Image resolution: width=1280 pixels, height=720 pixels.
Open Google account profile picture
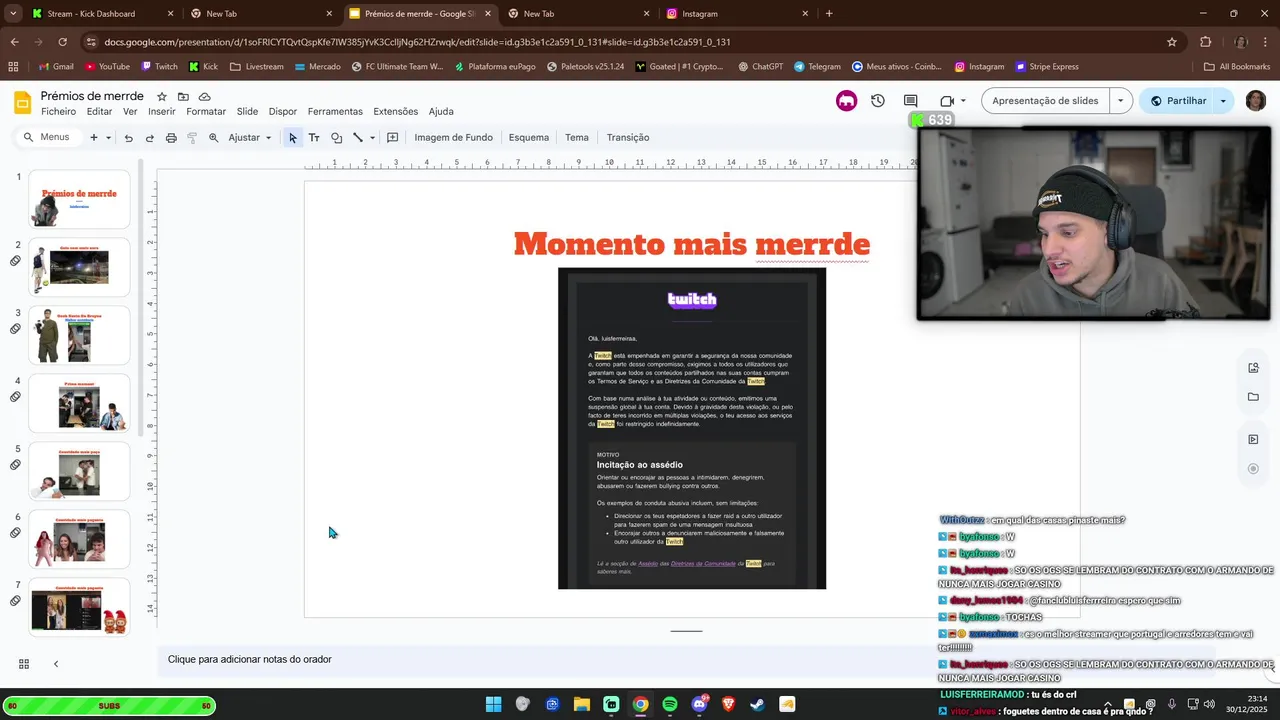[x=1256, y=101]
